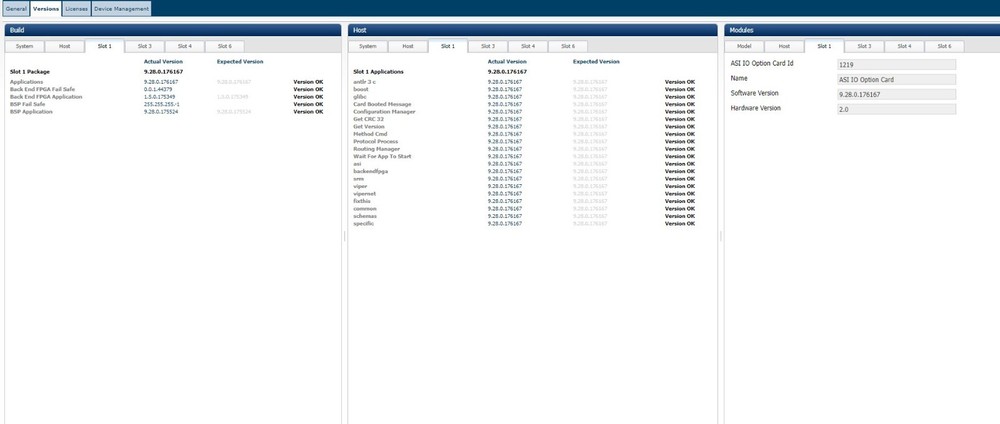Switch to the Licenses tab

(77, 9)
